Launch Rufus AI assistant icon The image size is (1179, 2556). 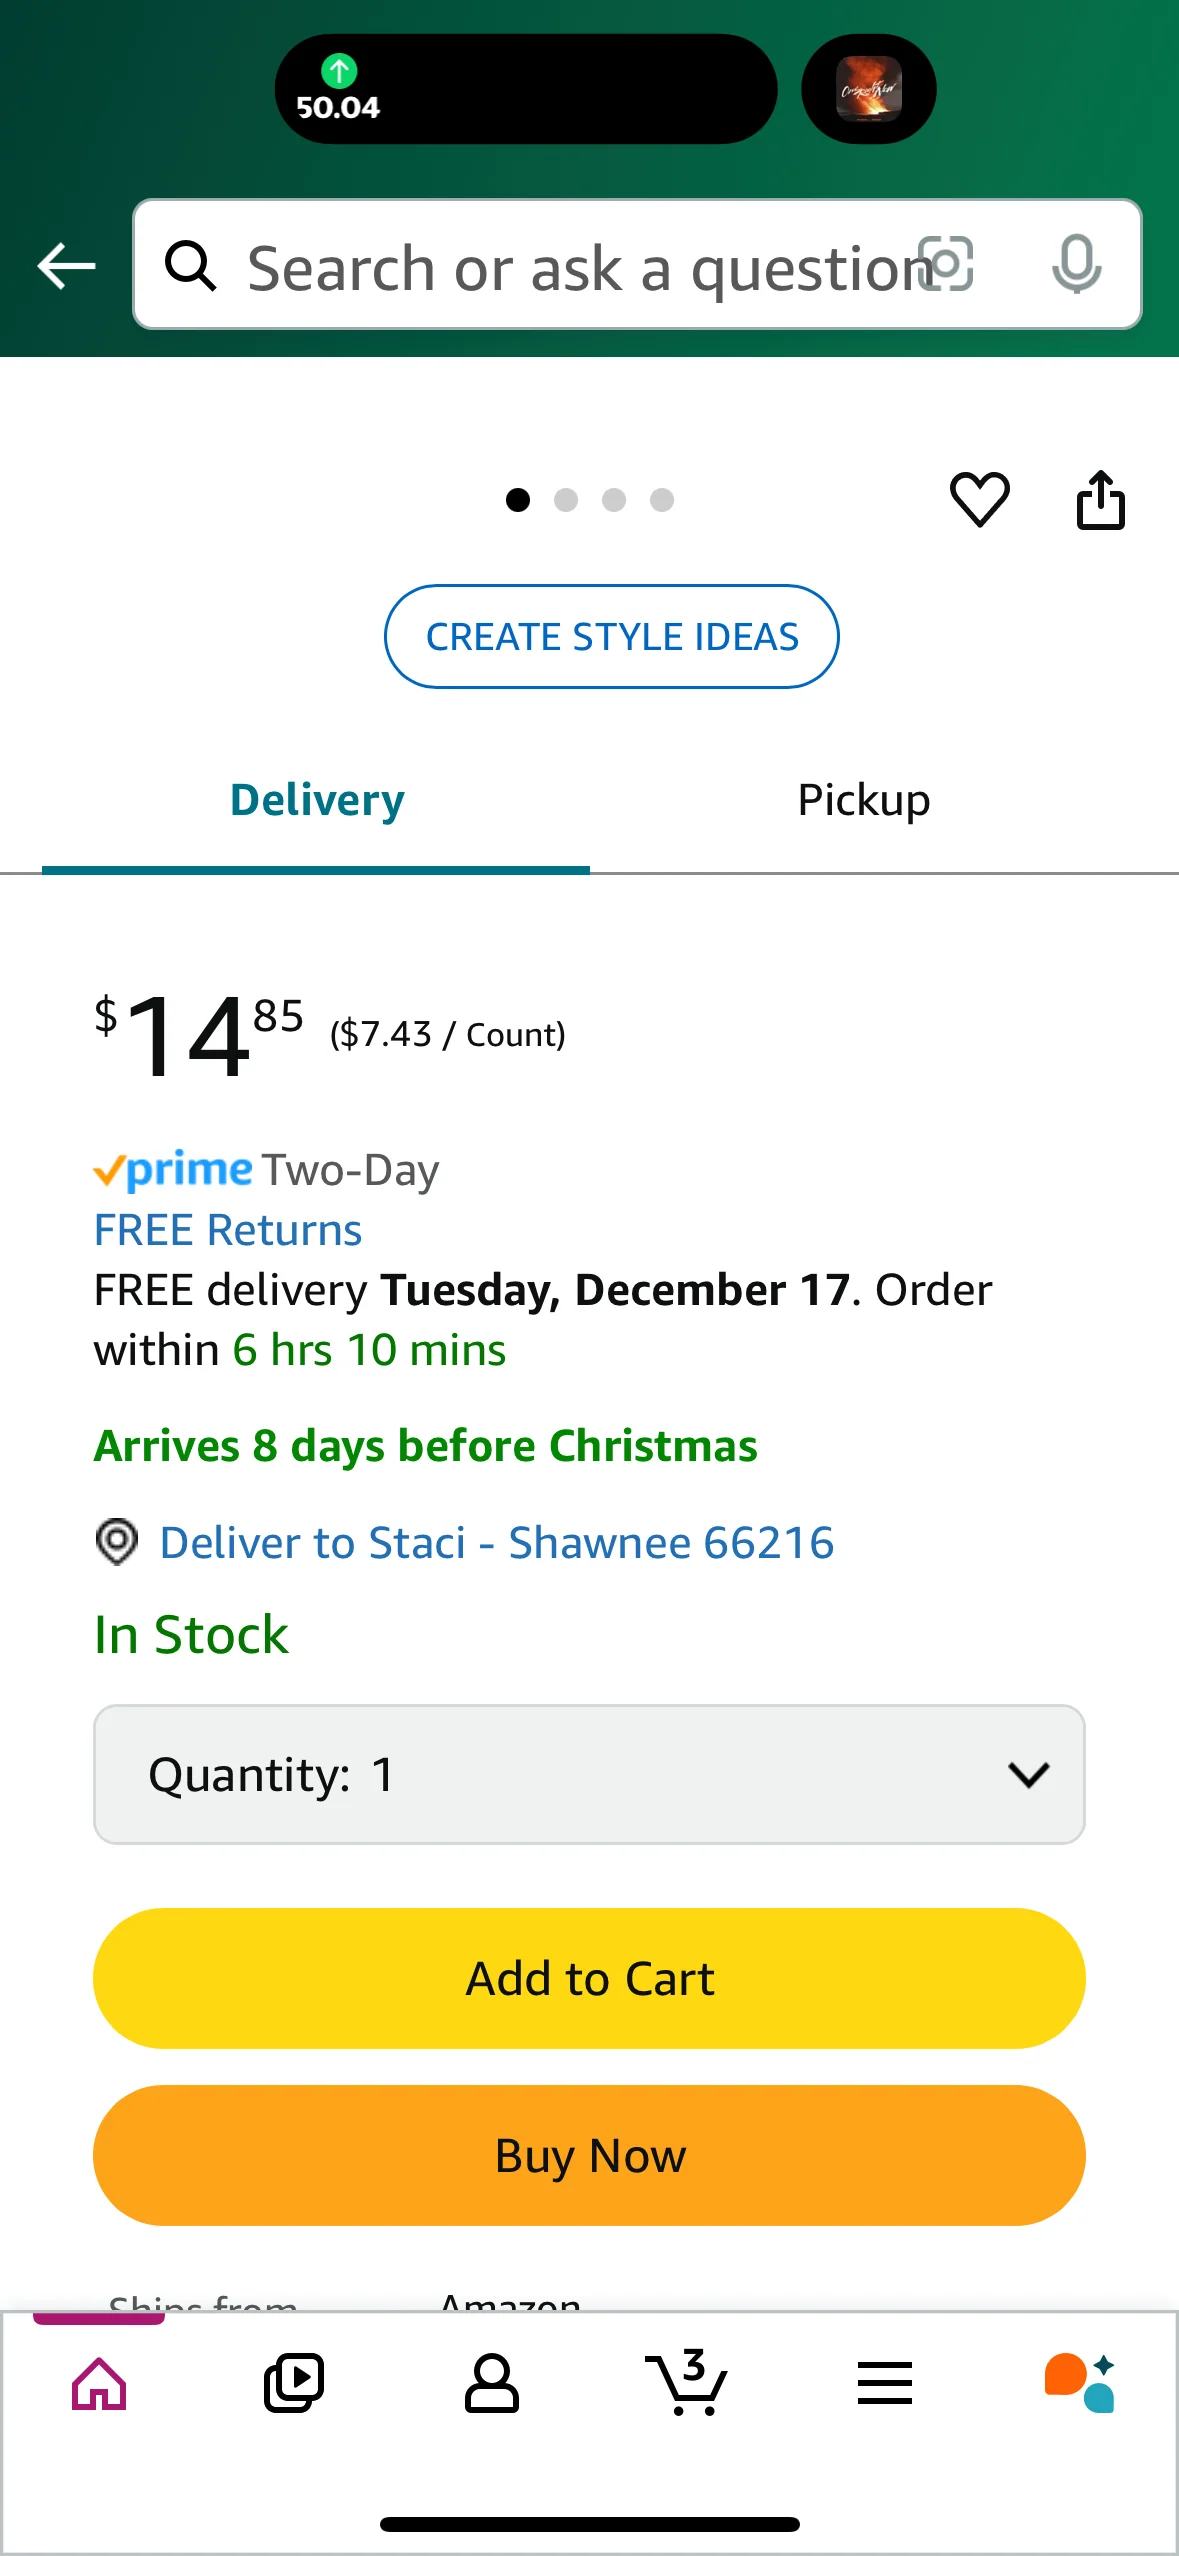[x=1080, y=2384]
